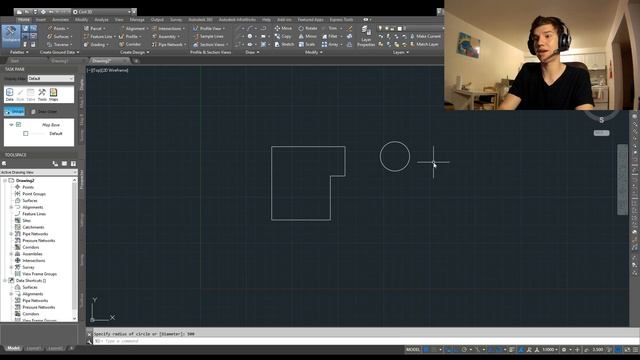Open the Parcel dropdown in ribbon
This screenshot has width=640, height=360.
point(94,28)
